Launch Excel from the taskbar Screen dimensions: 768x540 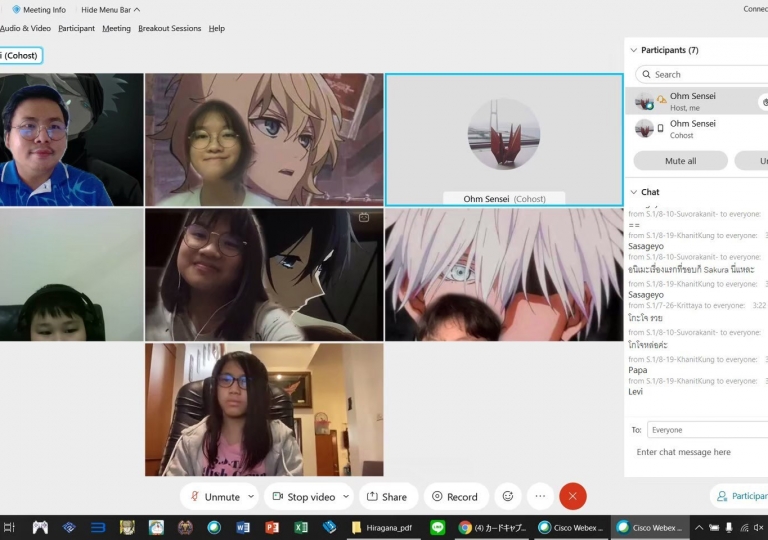[x=301, y=527]
